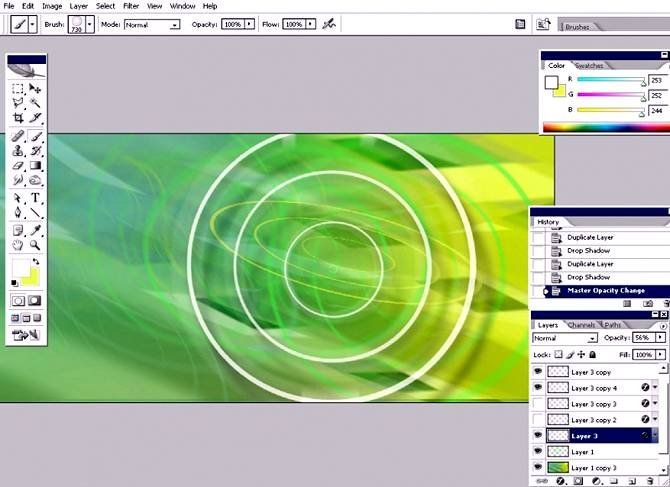This screenshot has width=670, height=487.
Task: Open the Filter menu
Action: tap(131, 6)
